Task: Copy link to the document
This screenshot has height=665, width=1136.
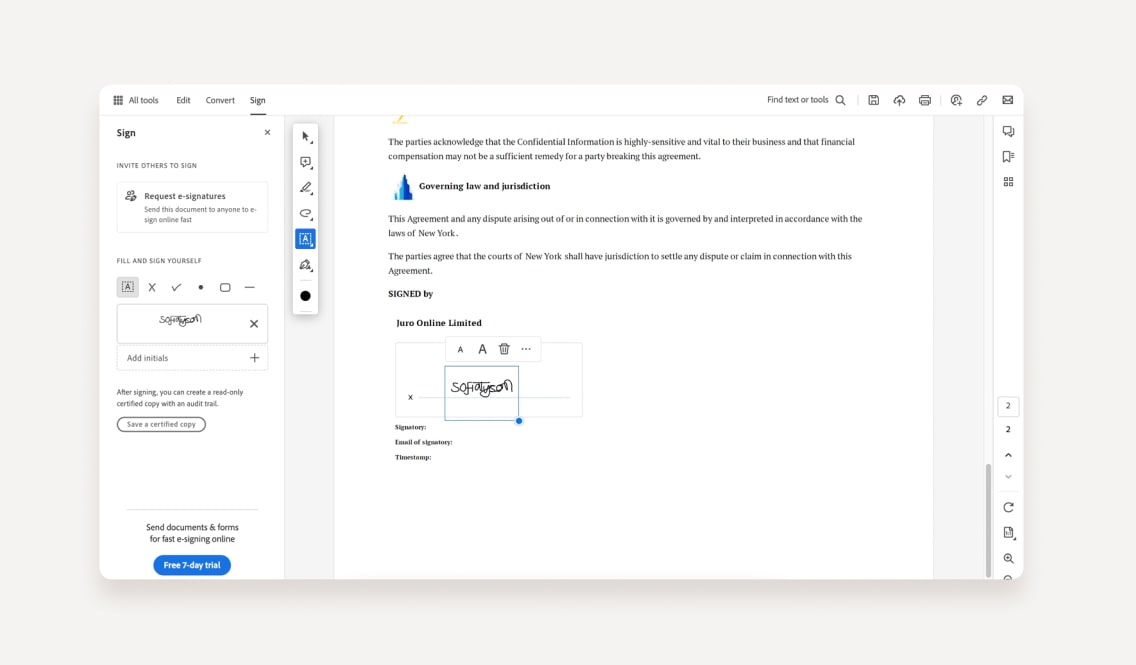Action: pyautogui.click(x=982, y=100)
